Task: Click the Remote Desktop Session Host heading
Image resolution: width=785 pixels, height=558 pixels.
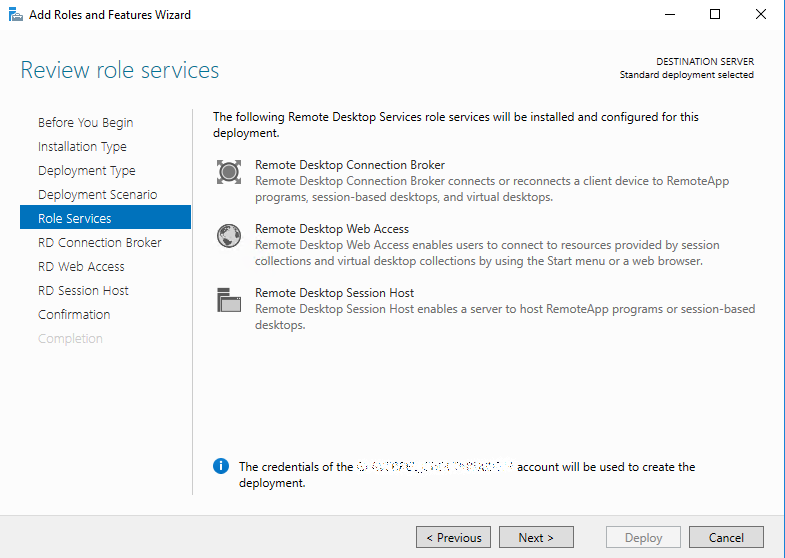Action: (x=334, y=293)
